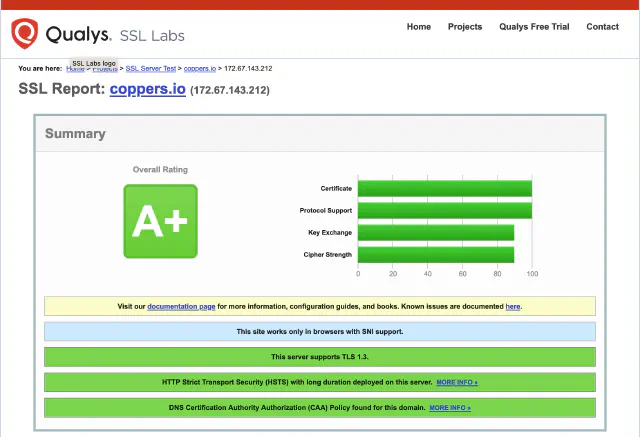Click the 'You are here:' label

tap(40, 69)
